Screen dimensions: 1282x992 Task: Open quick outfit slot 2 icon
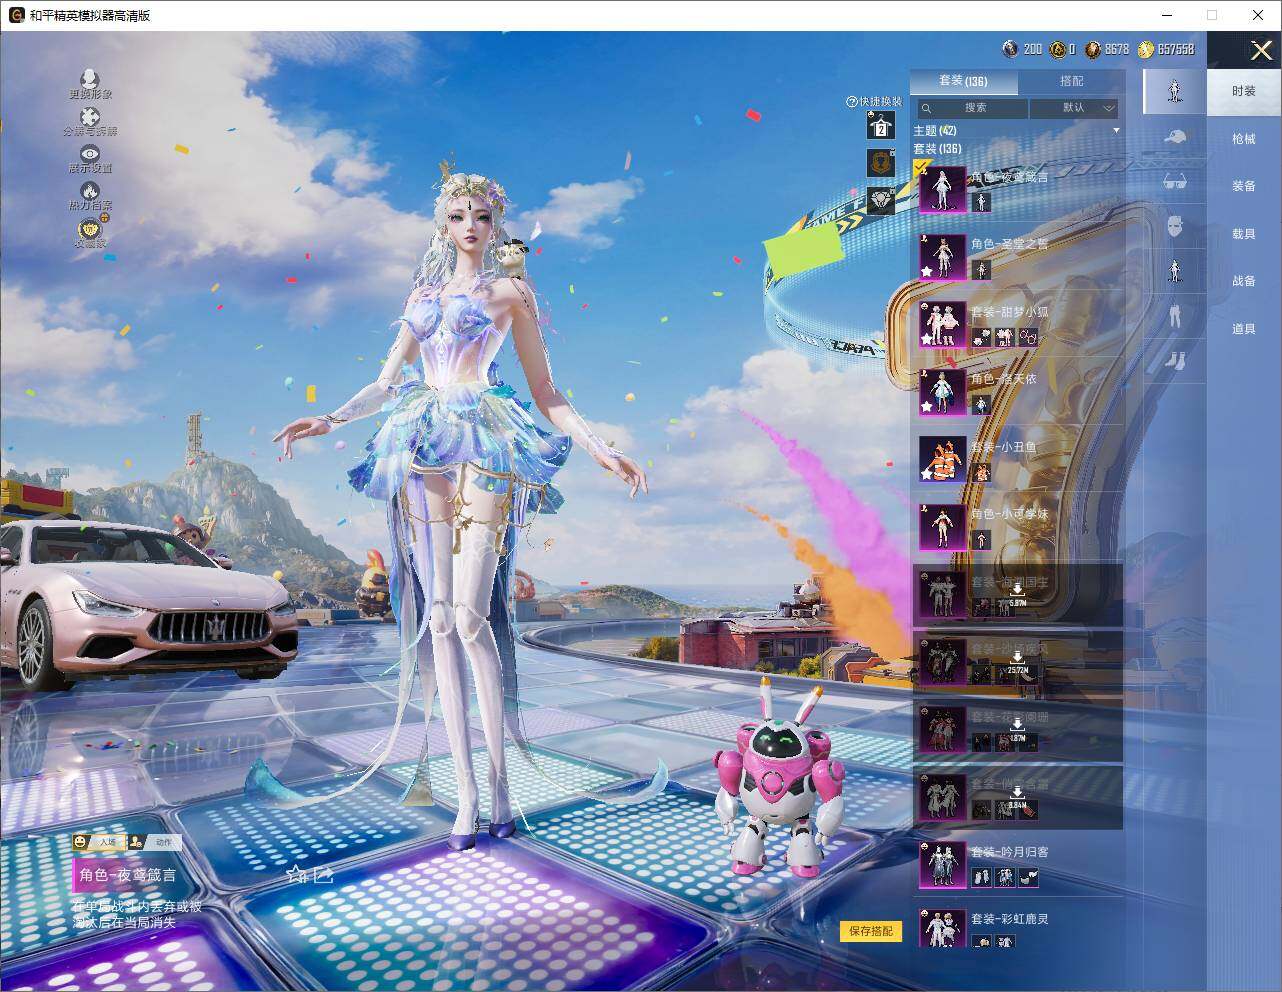(881, 125)
